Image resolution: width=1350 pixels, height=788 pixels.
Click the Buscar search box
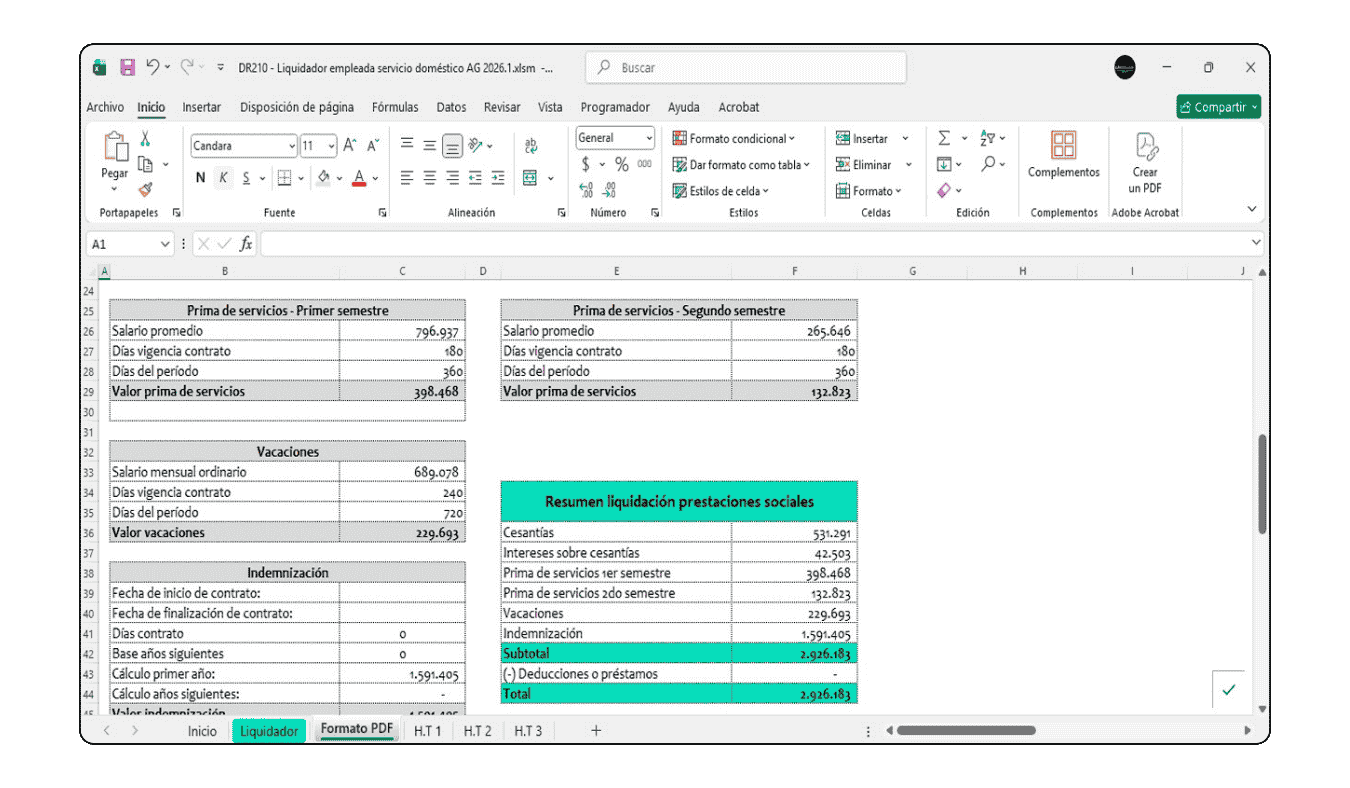pos(746,68)
